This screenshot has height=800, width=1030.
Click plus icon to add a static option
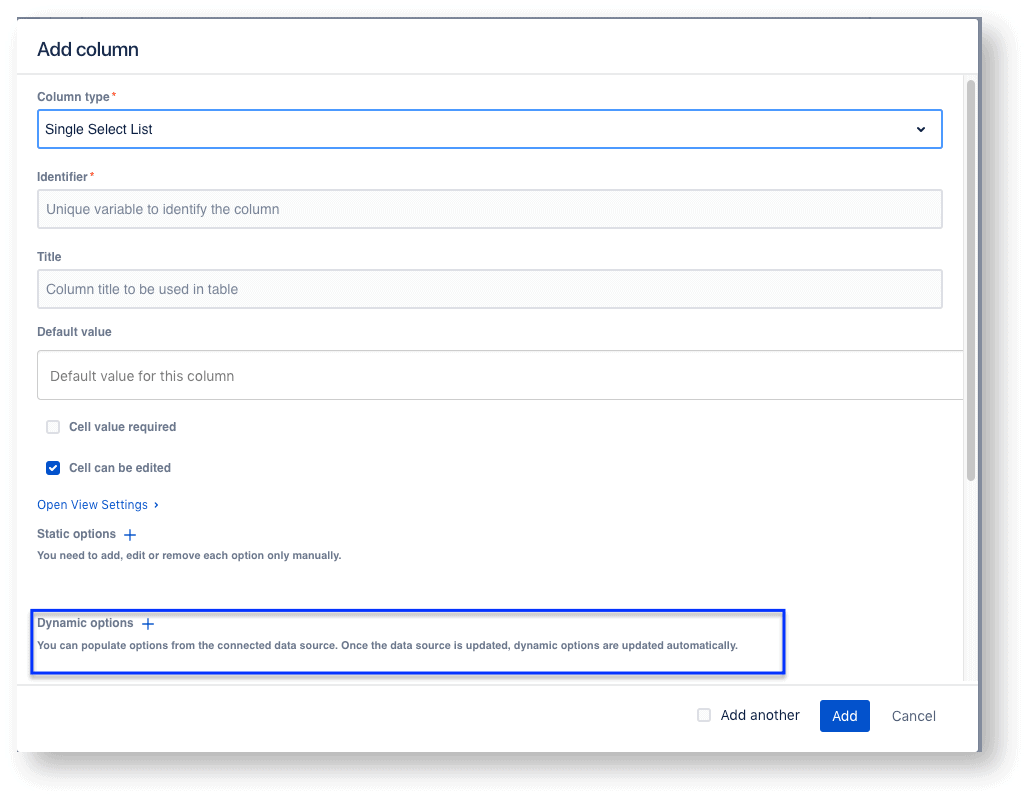click(x=129, y=534)
